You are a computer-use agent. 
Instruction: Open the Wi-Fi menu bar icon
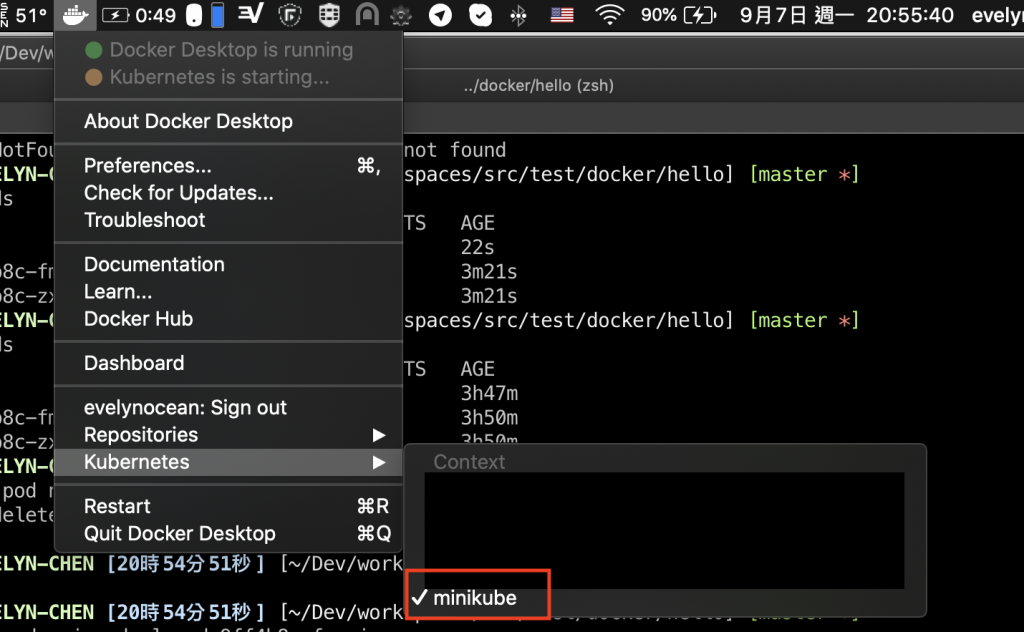click(x=610, y=14)
